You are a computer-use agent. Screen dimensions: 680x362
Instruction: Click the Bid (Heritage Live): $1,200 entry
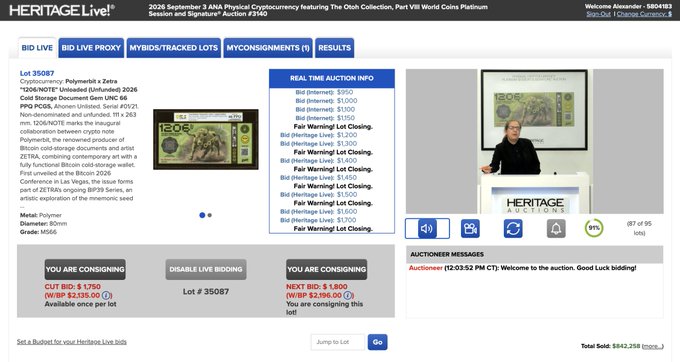click(319, 135)
